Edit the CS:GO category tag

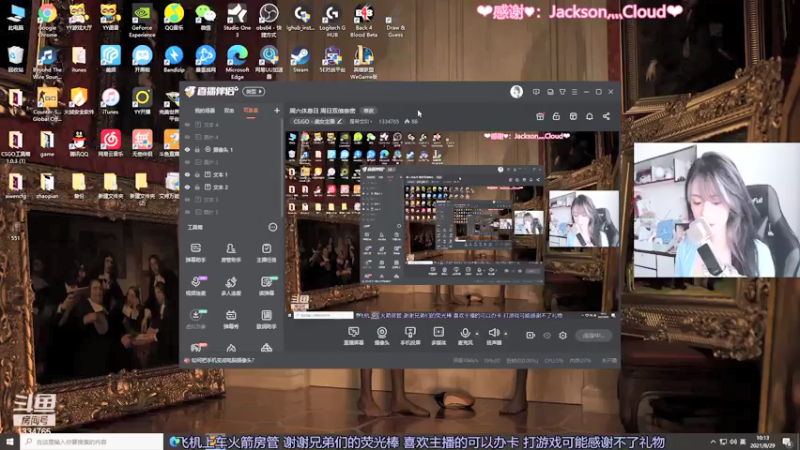click(x=317, y=121)
